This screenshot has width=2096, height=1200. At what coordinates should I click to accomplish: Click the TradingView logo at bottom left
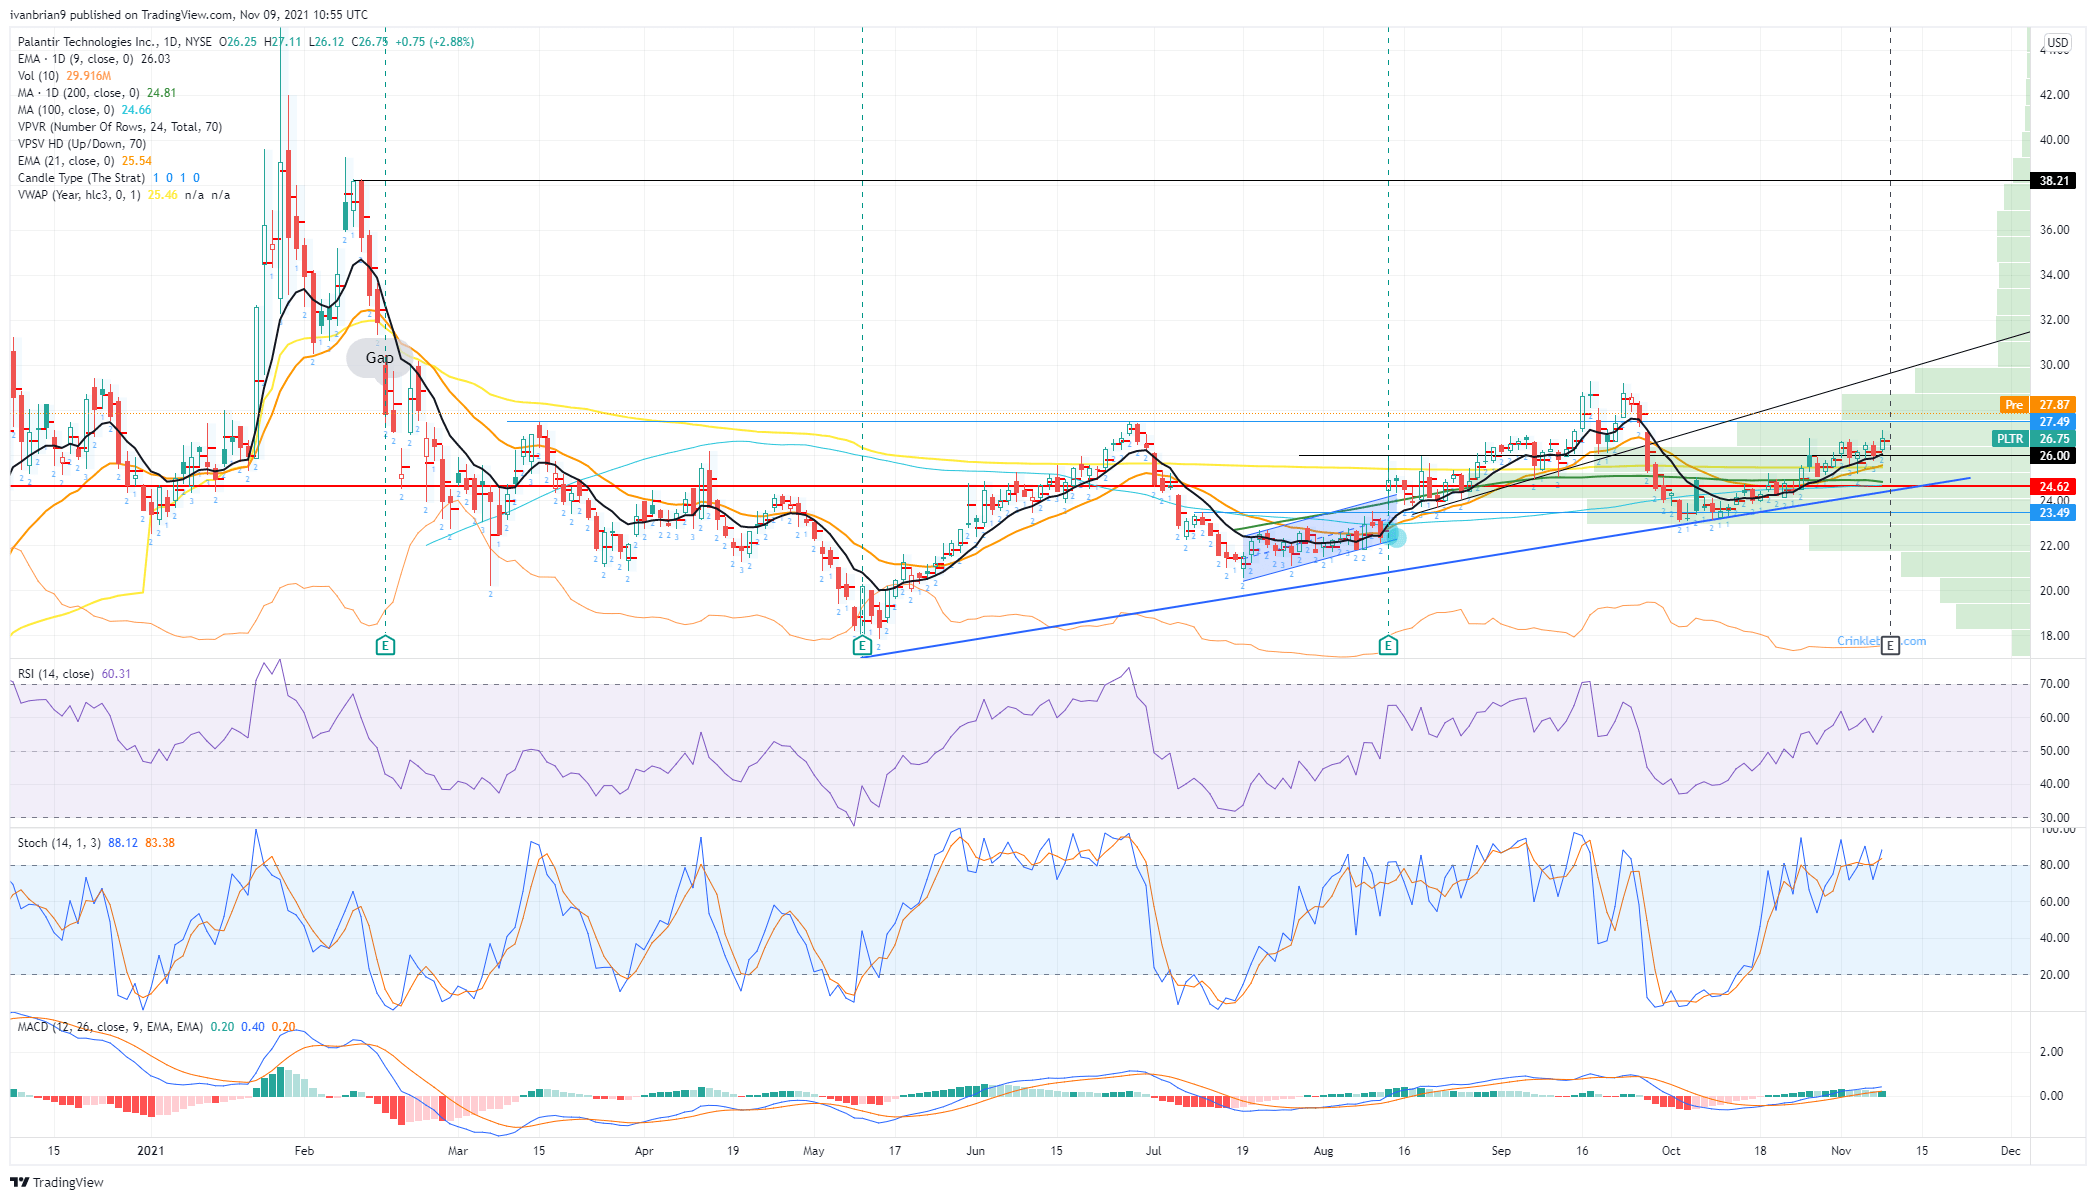coord(57,1182)
